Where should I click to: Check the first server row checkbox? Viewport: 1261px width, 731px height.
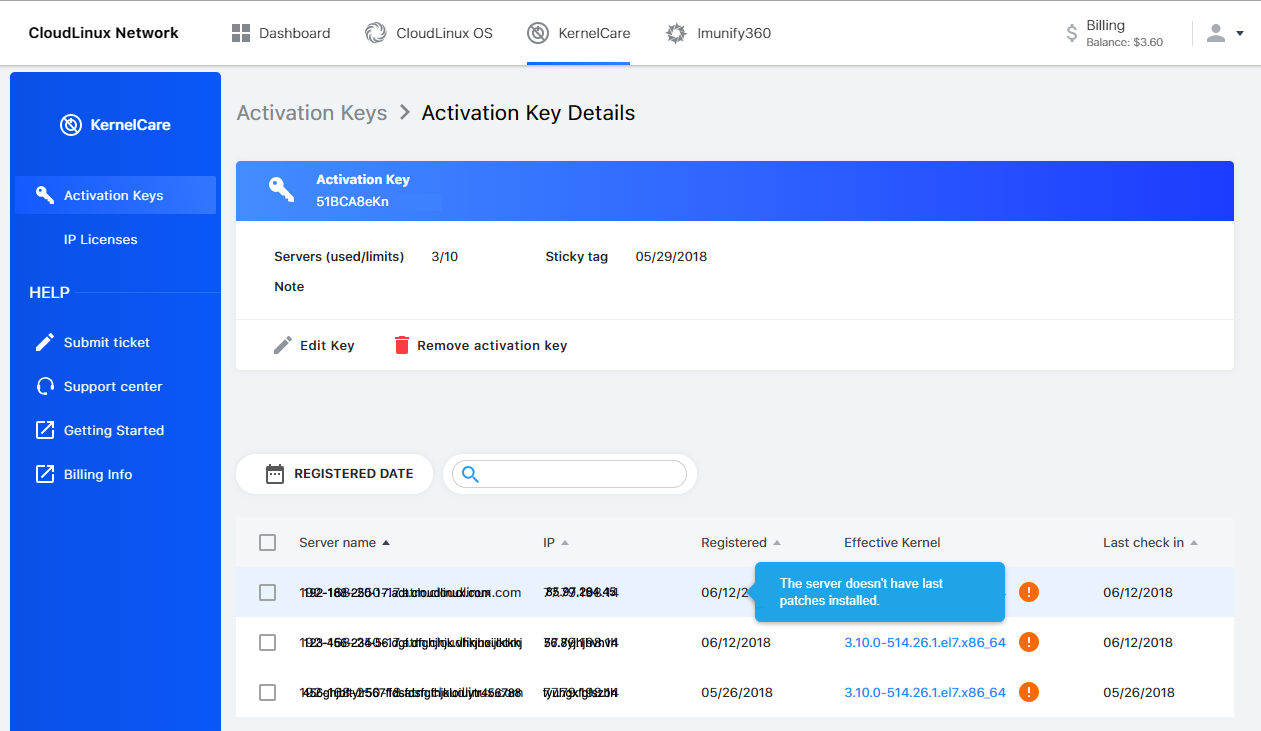click(x=267, y=592)
